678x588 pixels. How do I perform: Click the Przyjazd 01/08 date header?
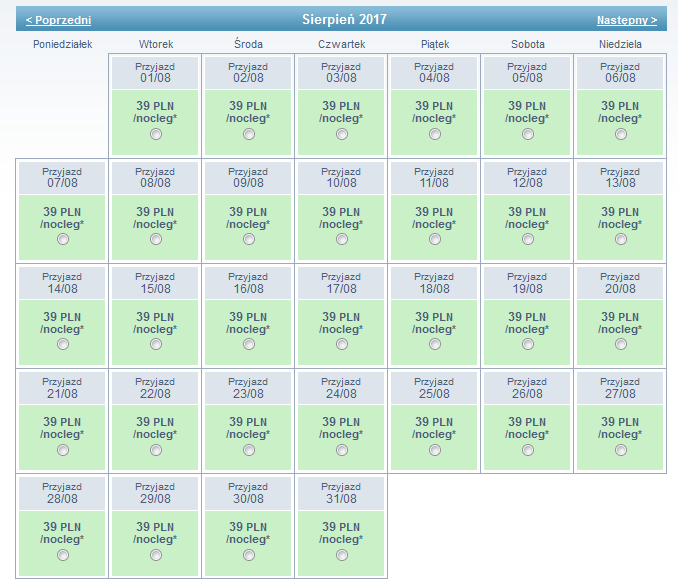155,73
